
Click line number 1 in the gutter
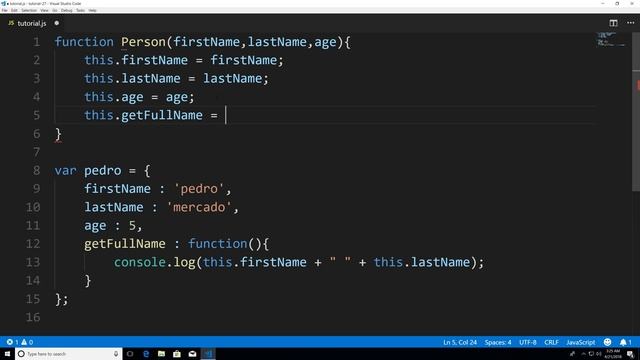(x=37, y=42)
